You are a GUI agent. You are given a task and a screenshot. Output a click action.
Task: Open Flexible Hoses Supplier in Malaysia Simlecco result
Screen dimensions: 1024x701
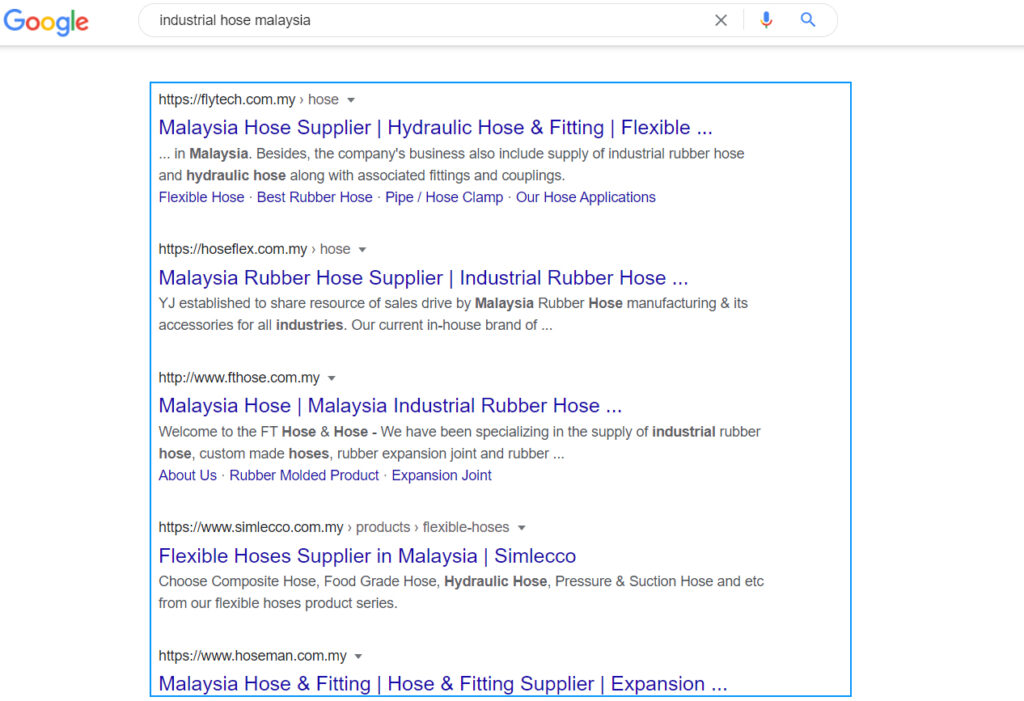coord(367,556)
